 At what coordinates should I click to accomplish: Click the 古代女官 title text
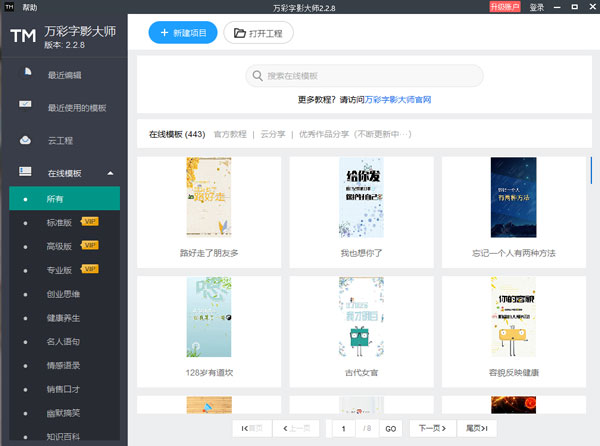[x=361, y=372]
